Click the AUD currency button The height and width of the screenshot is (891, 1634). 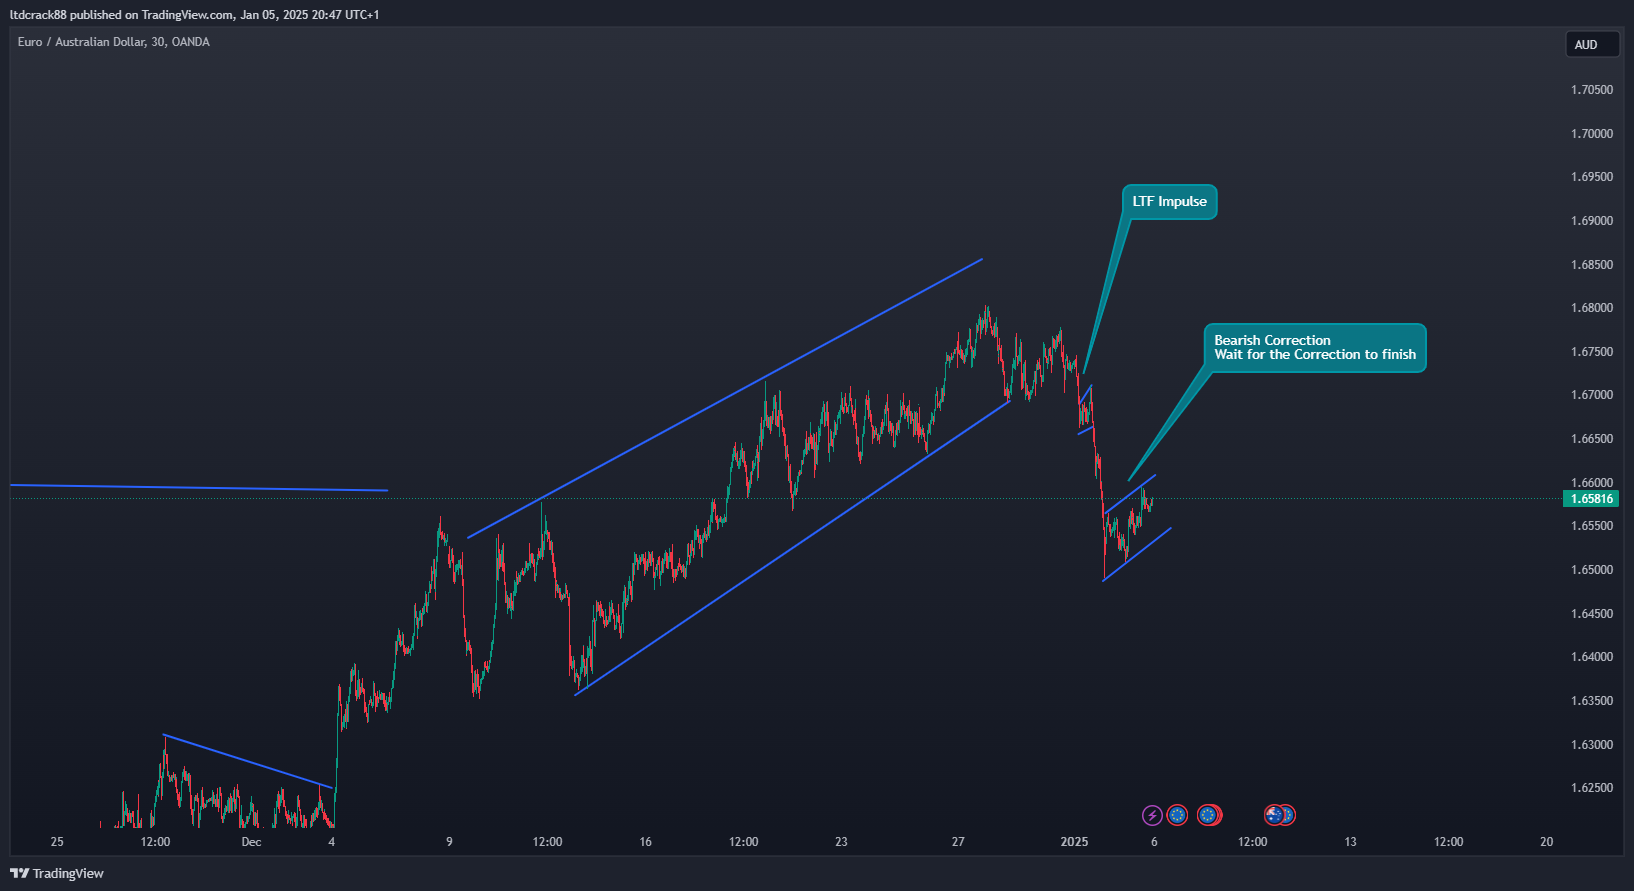(x=1592, y=44)
